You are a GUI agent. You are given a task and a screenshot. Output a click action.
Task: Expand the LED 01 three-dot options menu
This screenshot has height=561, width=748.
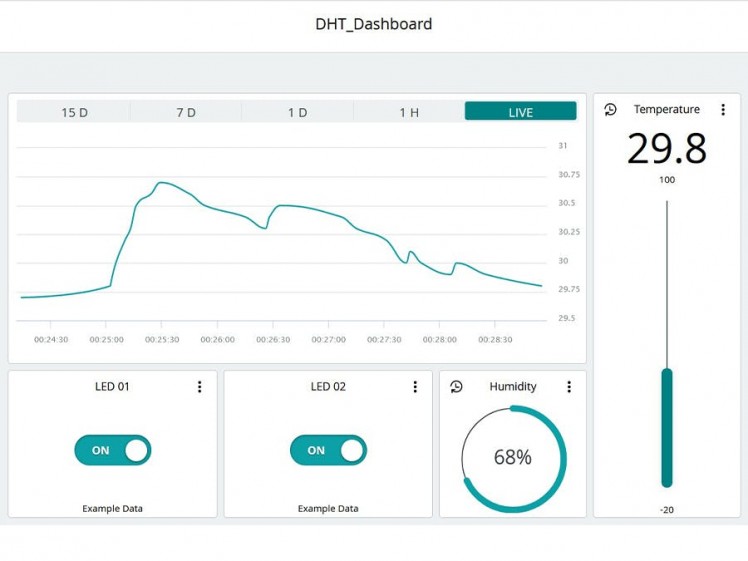tap(199, 387)
